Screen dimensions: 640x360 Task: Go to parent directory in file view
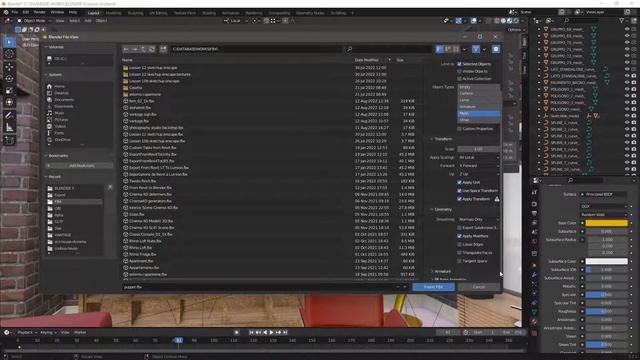click(143, 49)
